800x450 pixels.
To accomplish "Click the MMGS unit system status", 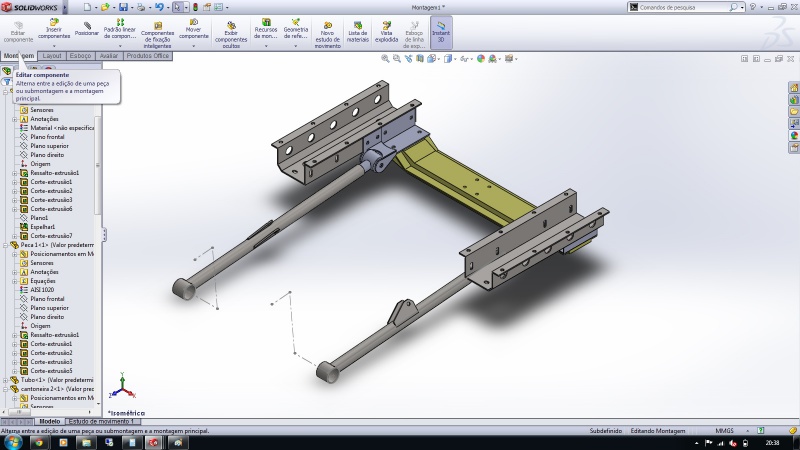I will tap(724, 431).
